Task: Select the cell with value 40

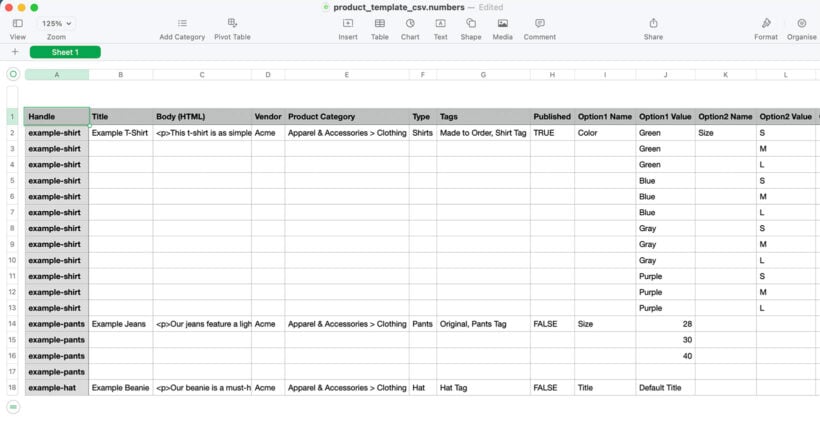Action: coord(665,356)
